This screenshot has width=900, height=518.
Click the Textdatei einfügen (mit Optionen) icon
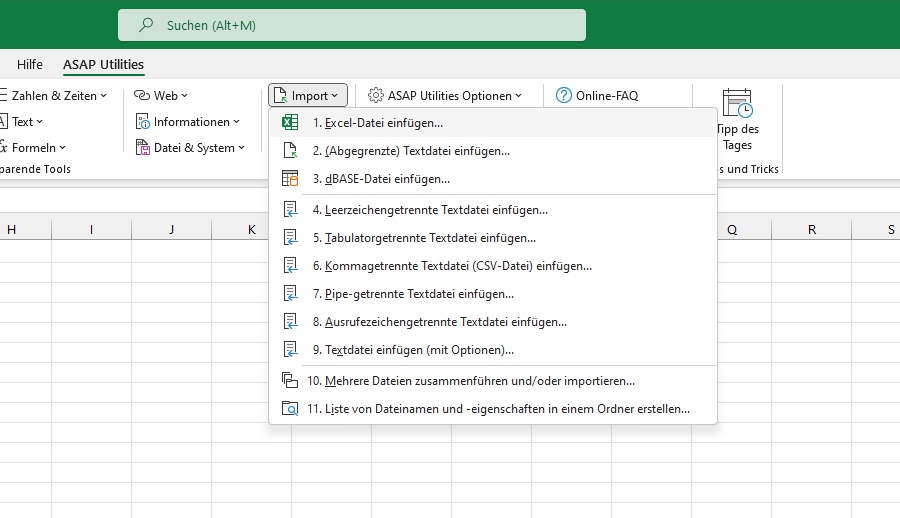coord(290,349)
